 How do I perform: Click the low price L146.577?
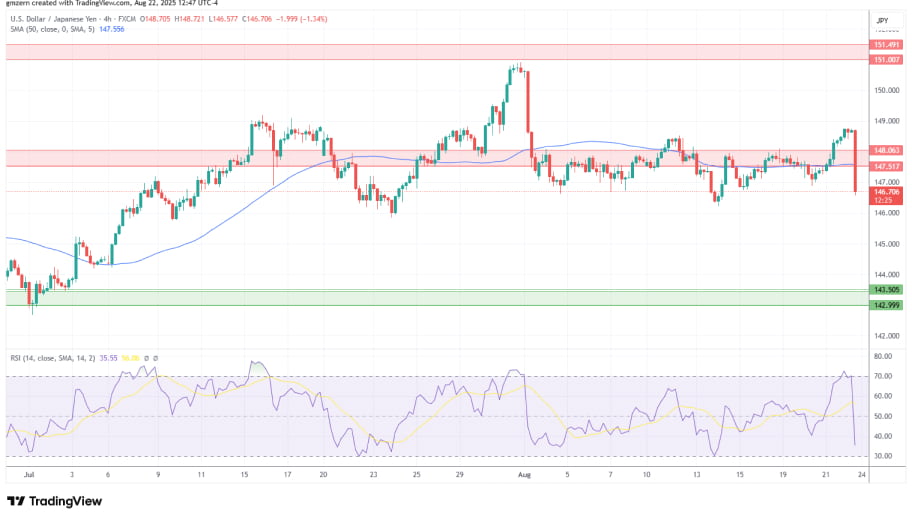(x=223, y=19)
